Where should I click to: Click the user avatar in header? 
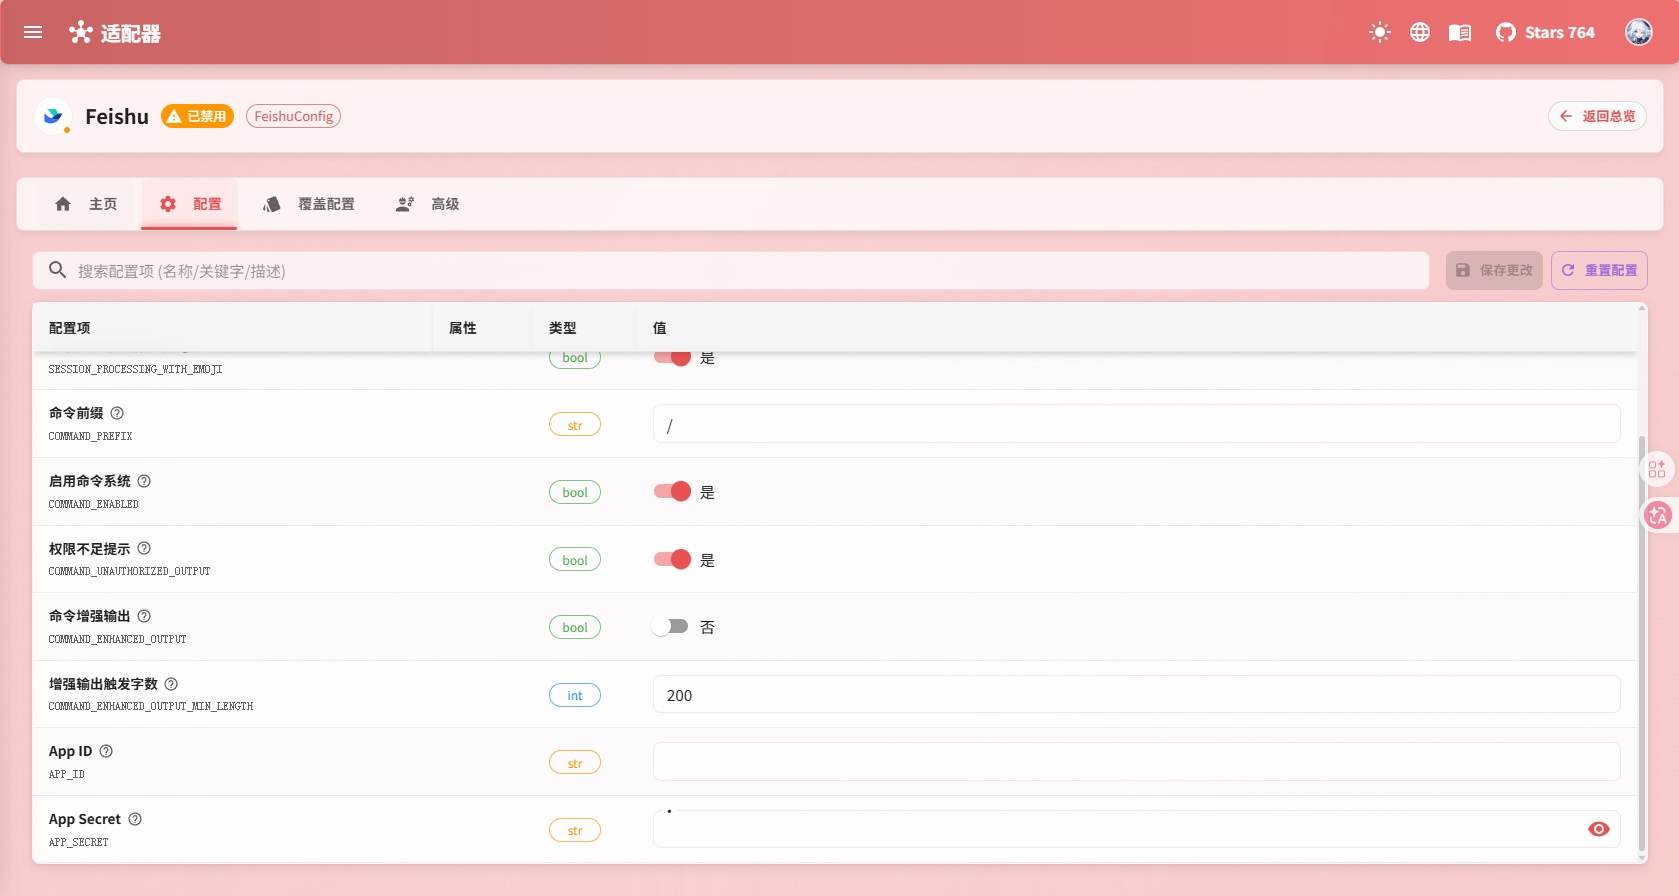1638,32
